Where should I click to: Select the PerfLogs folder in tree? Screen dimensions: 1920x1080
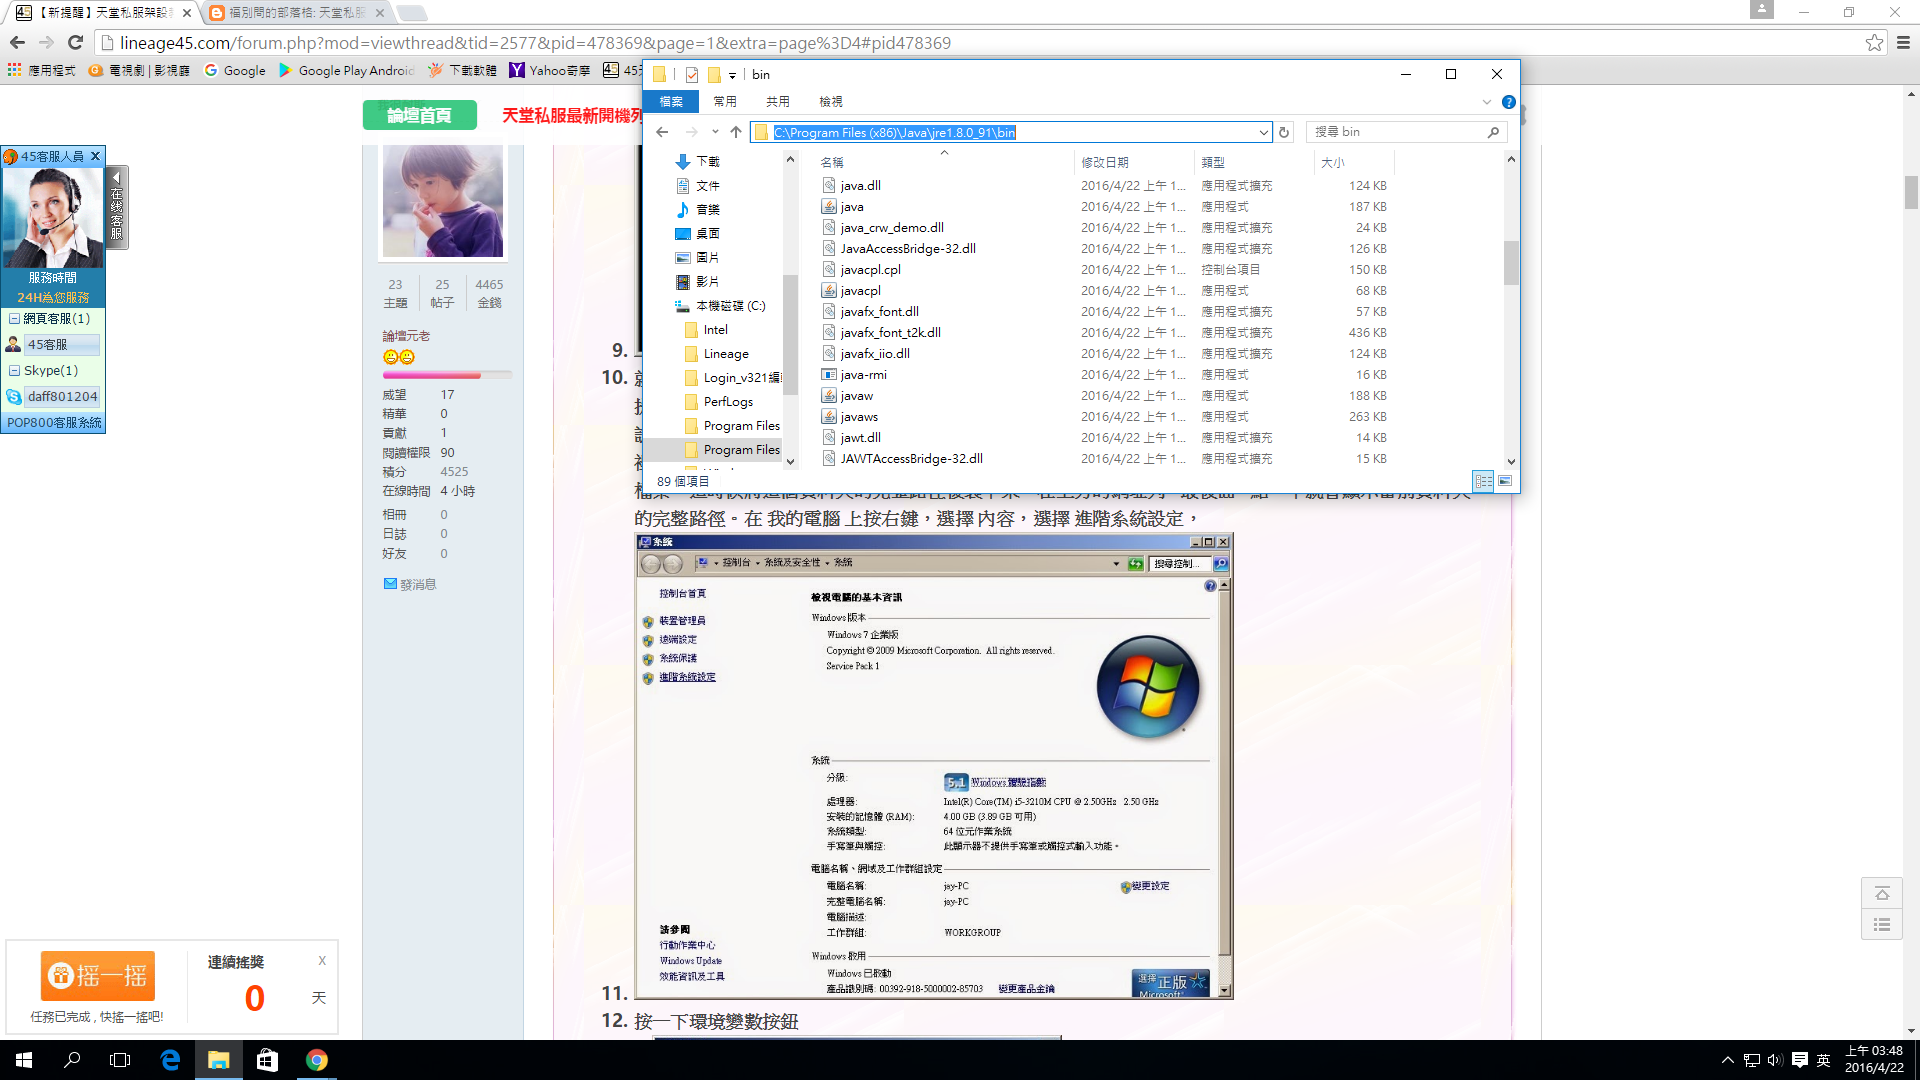728,402
